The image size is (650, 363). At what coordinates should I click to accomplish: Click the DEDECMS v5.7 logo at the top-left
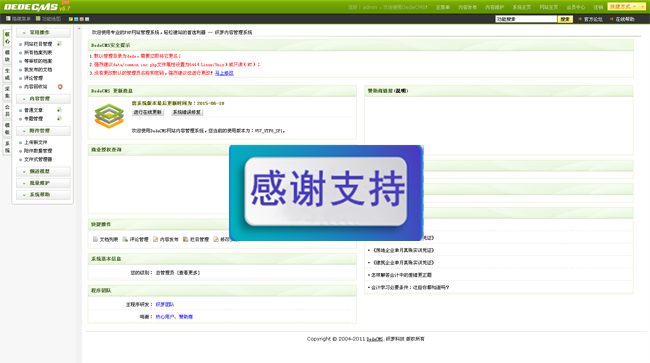[37, 7]
